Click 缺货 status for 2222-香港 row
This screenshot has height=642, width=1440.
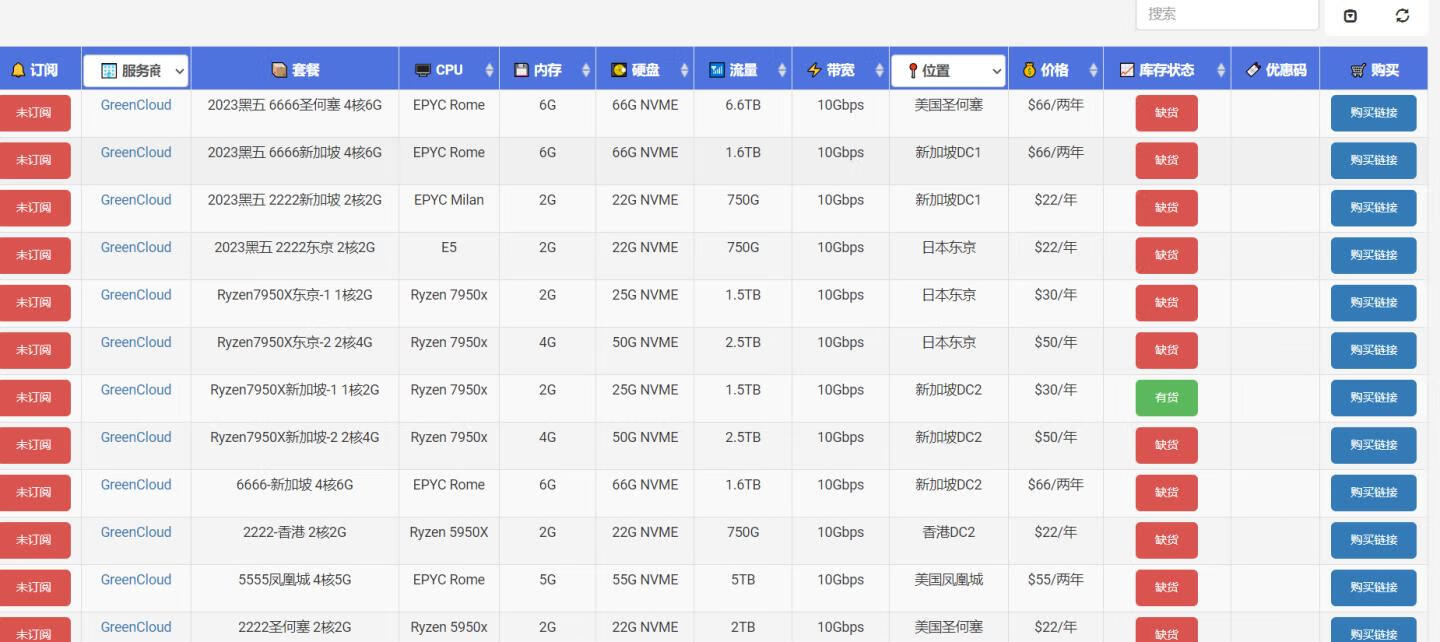(x=1166, y=540)
